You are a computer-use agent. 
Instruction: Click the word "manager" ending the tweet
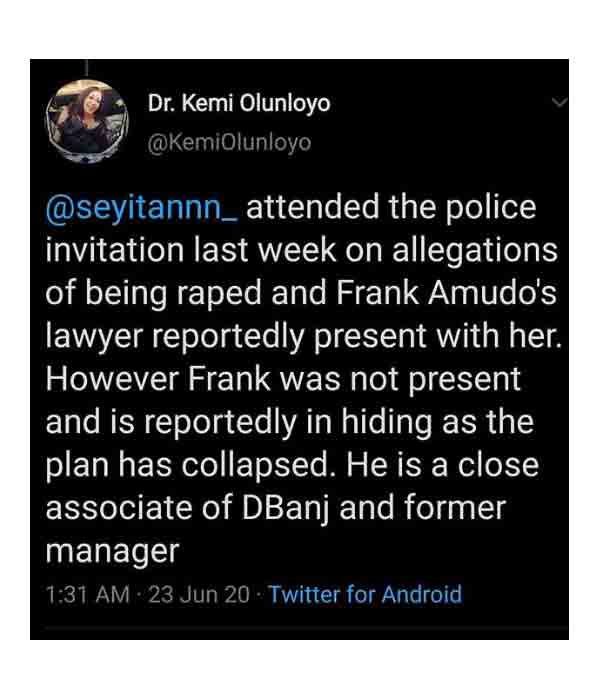(x=112, y=552)
